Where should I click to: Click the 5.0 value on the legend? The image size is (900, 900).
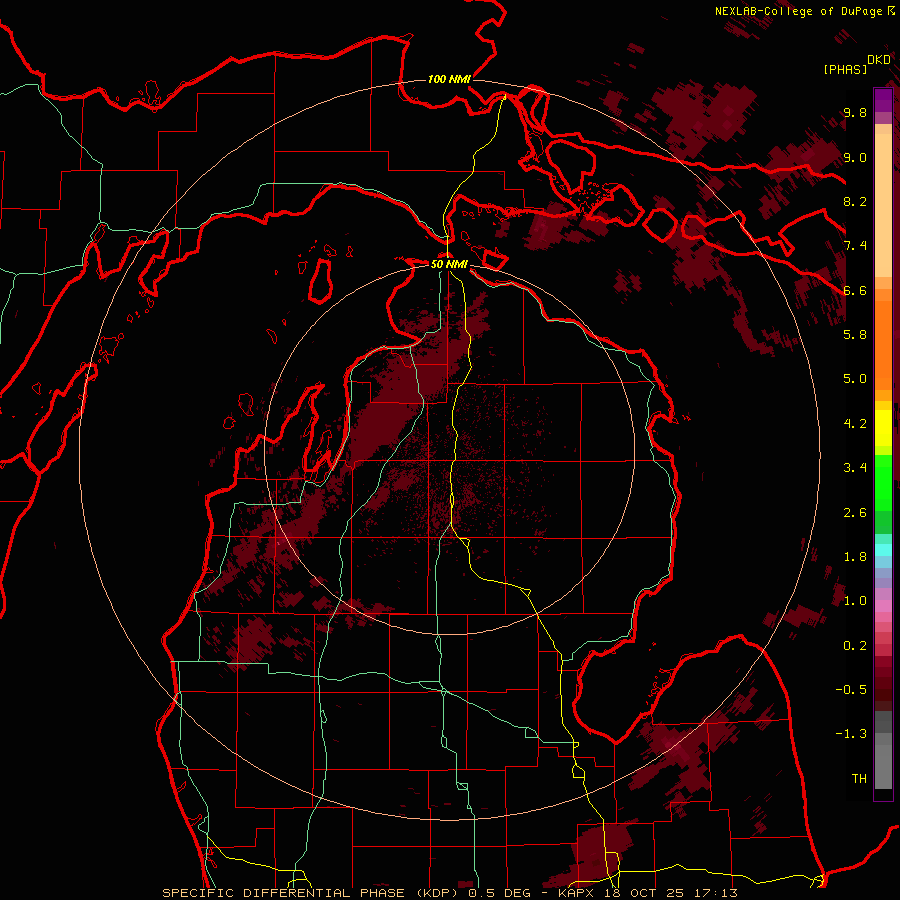click(855, 379)
